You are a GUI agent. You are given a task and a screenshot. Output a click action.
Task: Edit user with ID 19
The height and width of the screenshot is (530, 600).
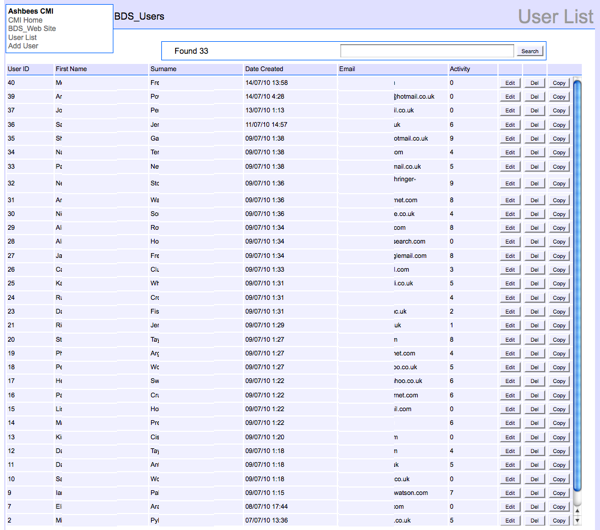[x=510, y=354]
